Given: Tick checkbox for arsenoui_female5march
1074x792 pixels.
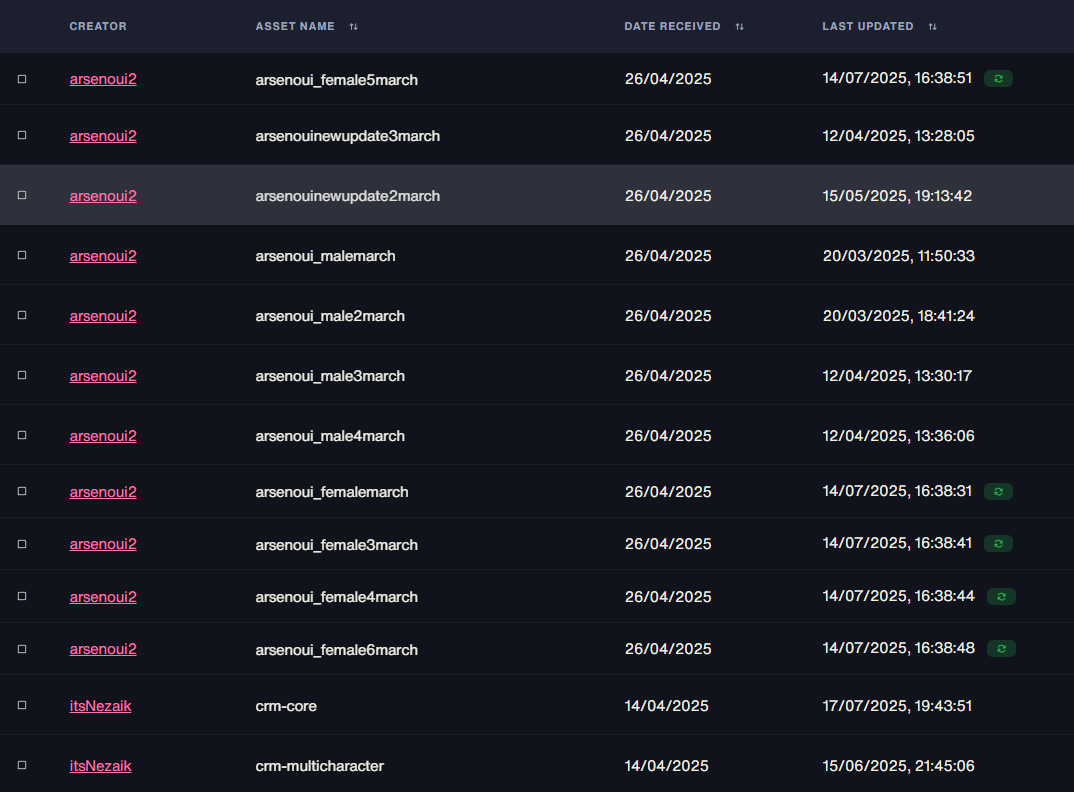Looking at the screenshot, I should [x=22, y=79].
